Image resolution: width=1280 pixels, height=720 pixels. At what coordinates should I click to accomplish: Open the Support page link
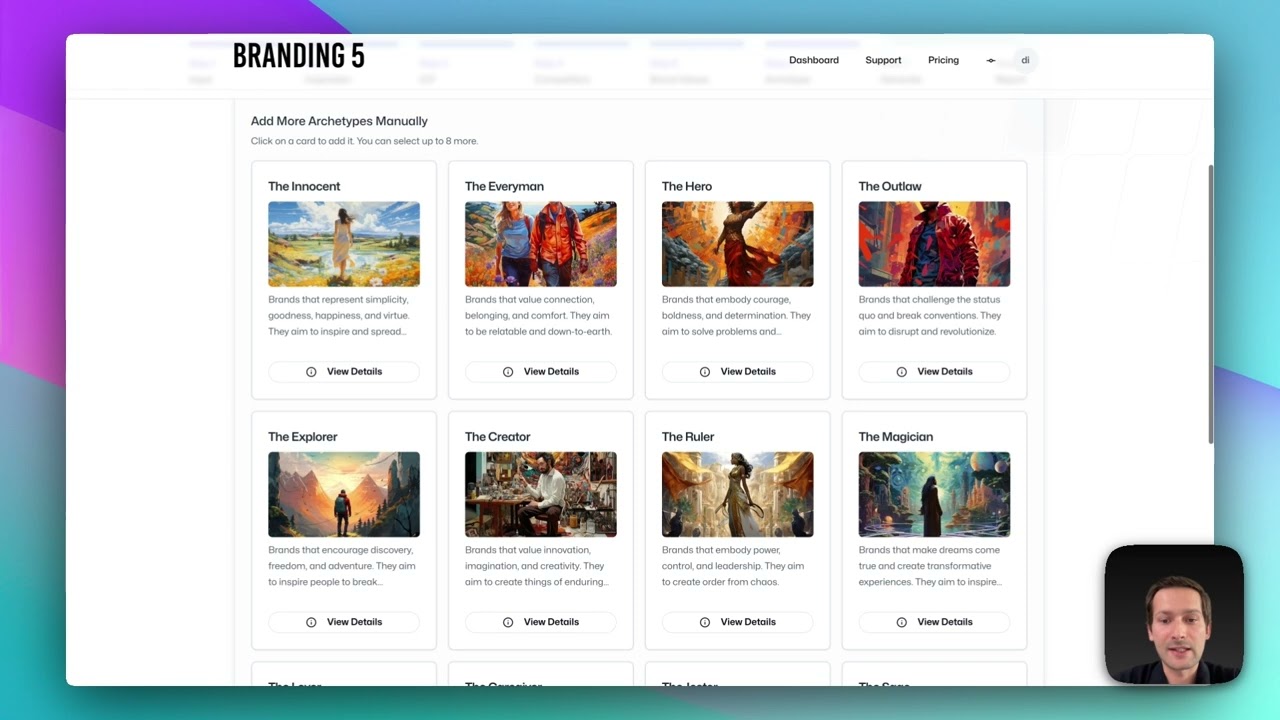[883, 60]
